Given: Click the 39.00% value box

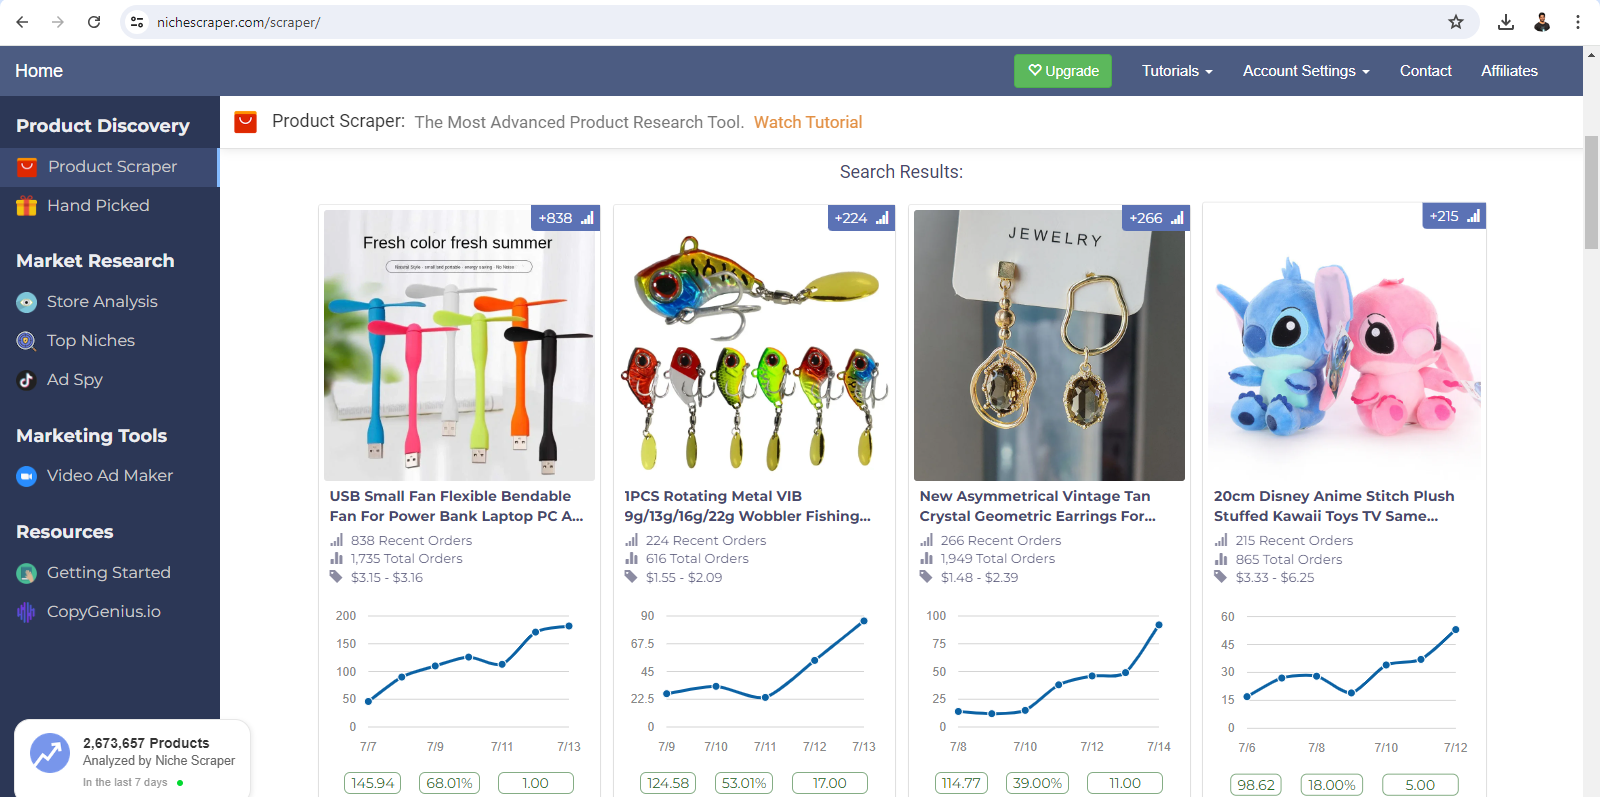Looking at the screenshot, I should click(x=1037, y=783).
